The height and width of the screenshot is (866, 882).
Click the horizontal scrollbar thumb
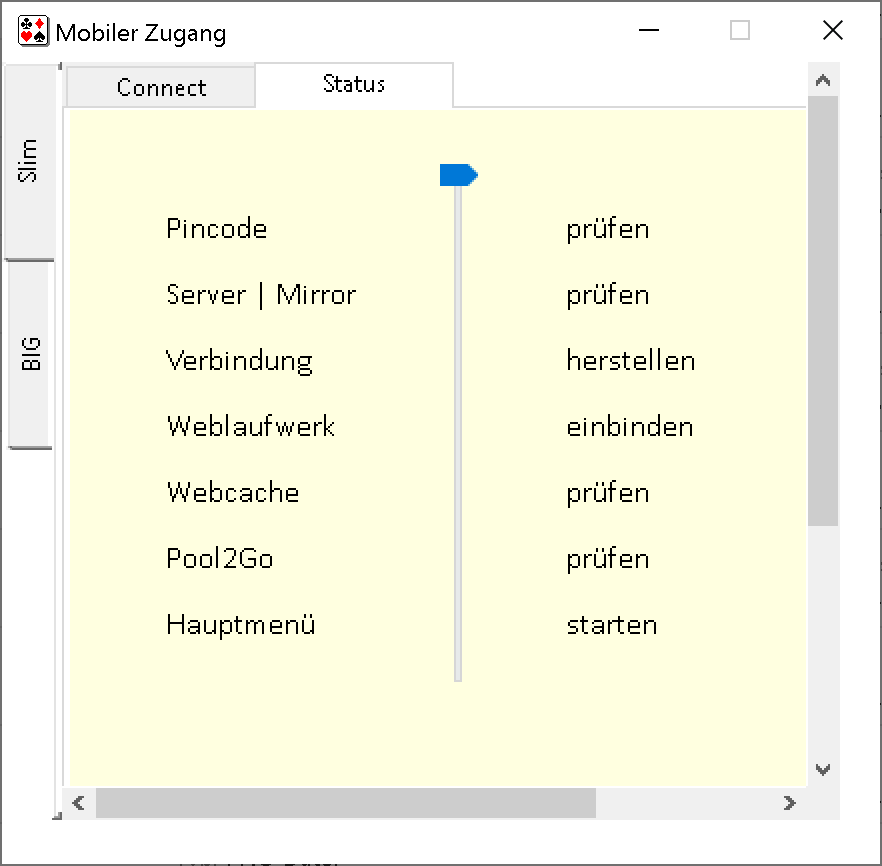click(345, 803)
